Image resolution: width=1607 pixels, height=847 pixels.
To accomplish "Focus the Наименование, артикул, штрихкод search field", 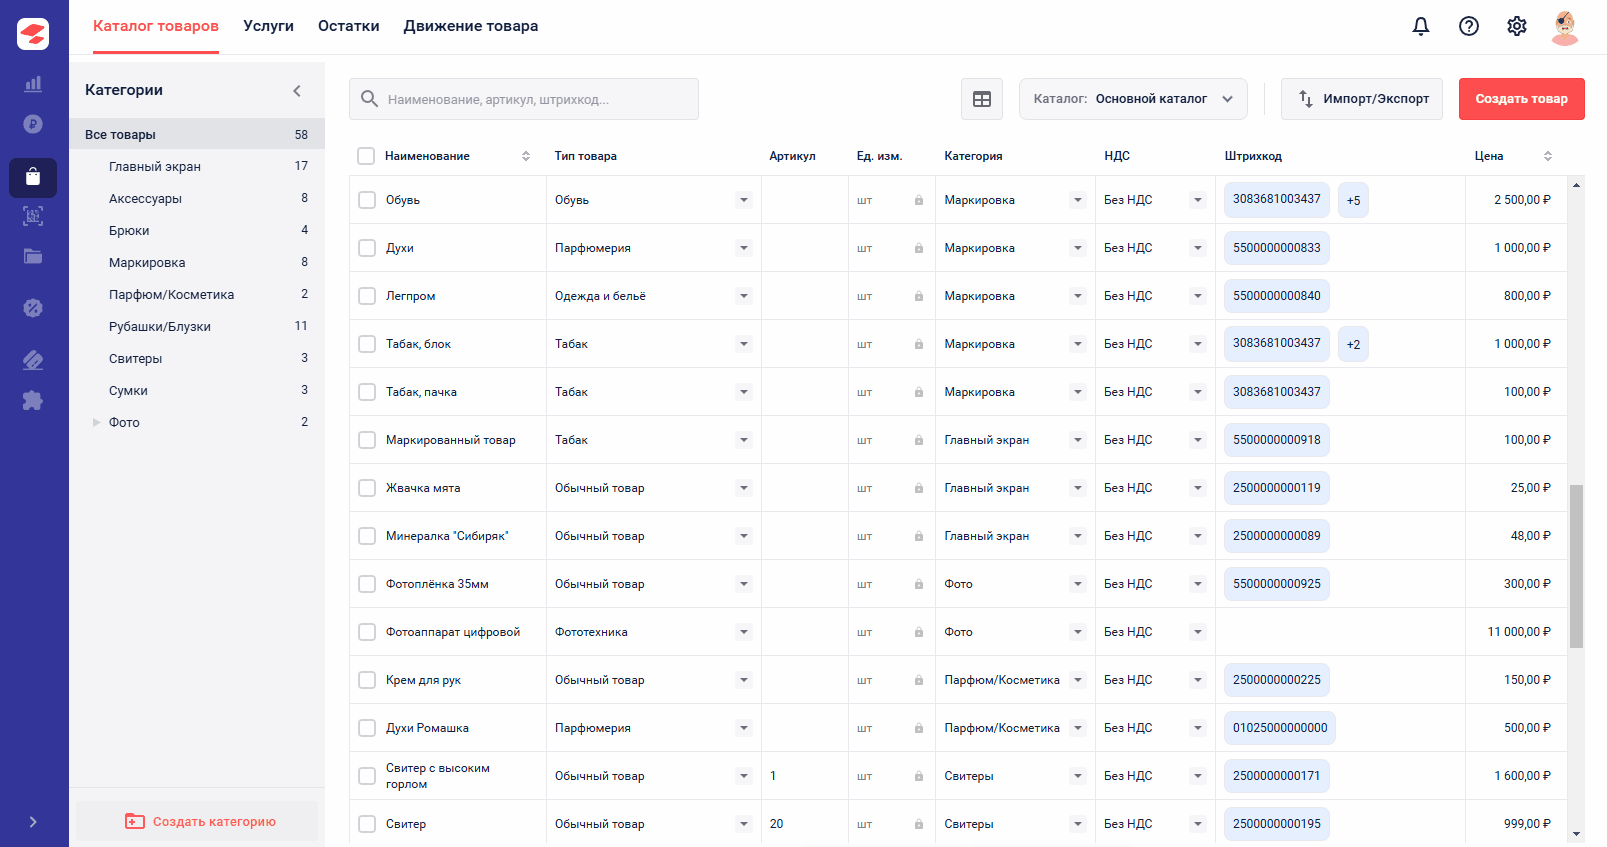I will (x=524, y=99).
